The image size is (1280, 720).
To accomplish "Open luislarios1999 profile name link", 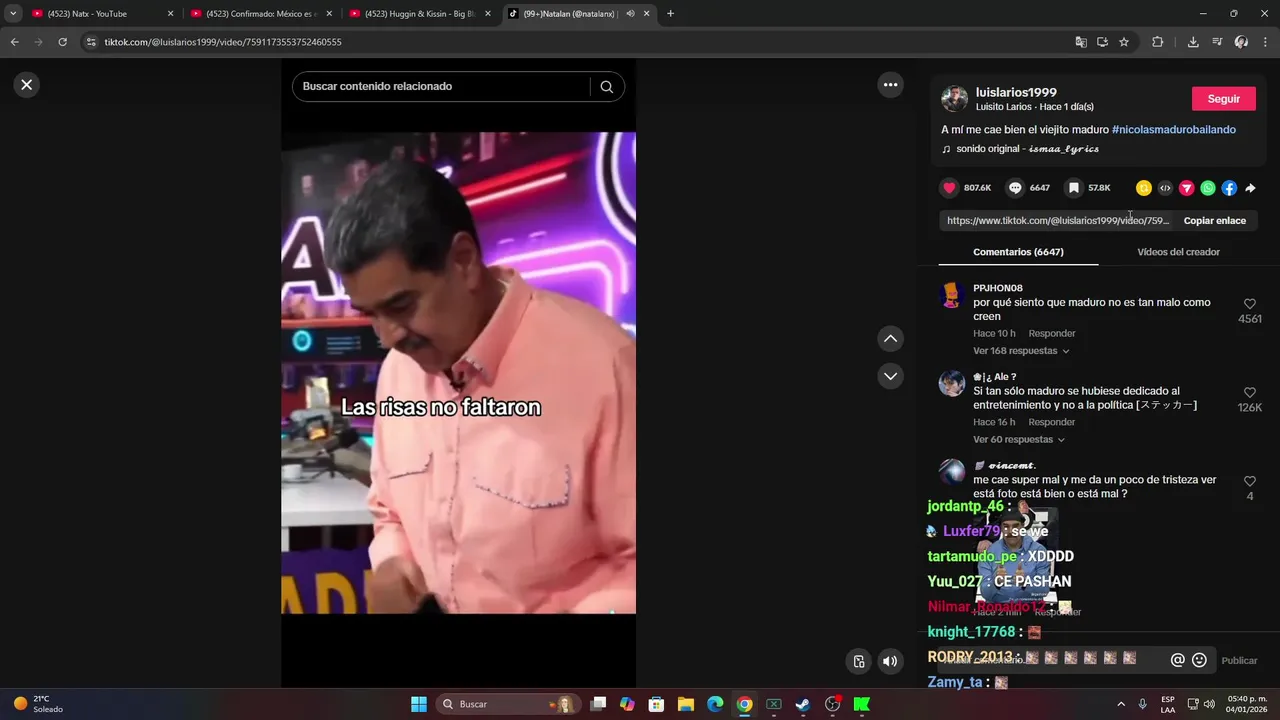I will tap(1016, 92).
